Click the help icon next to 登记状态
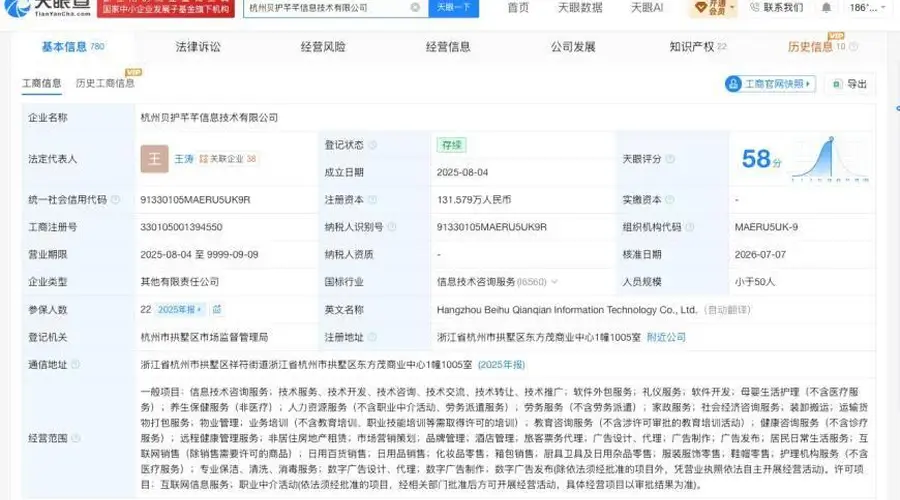Screen dimensions: 900x500 tap(373, 145)
